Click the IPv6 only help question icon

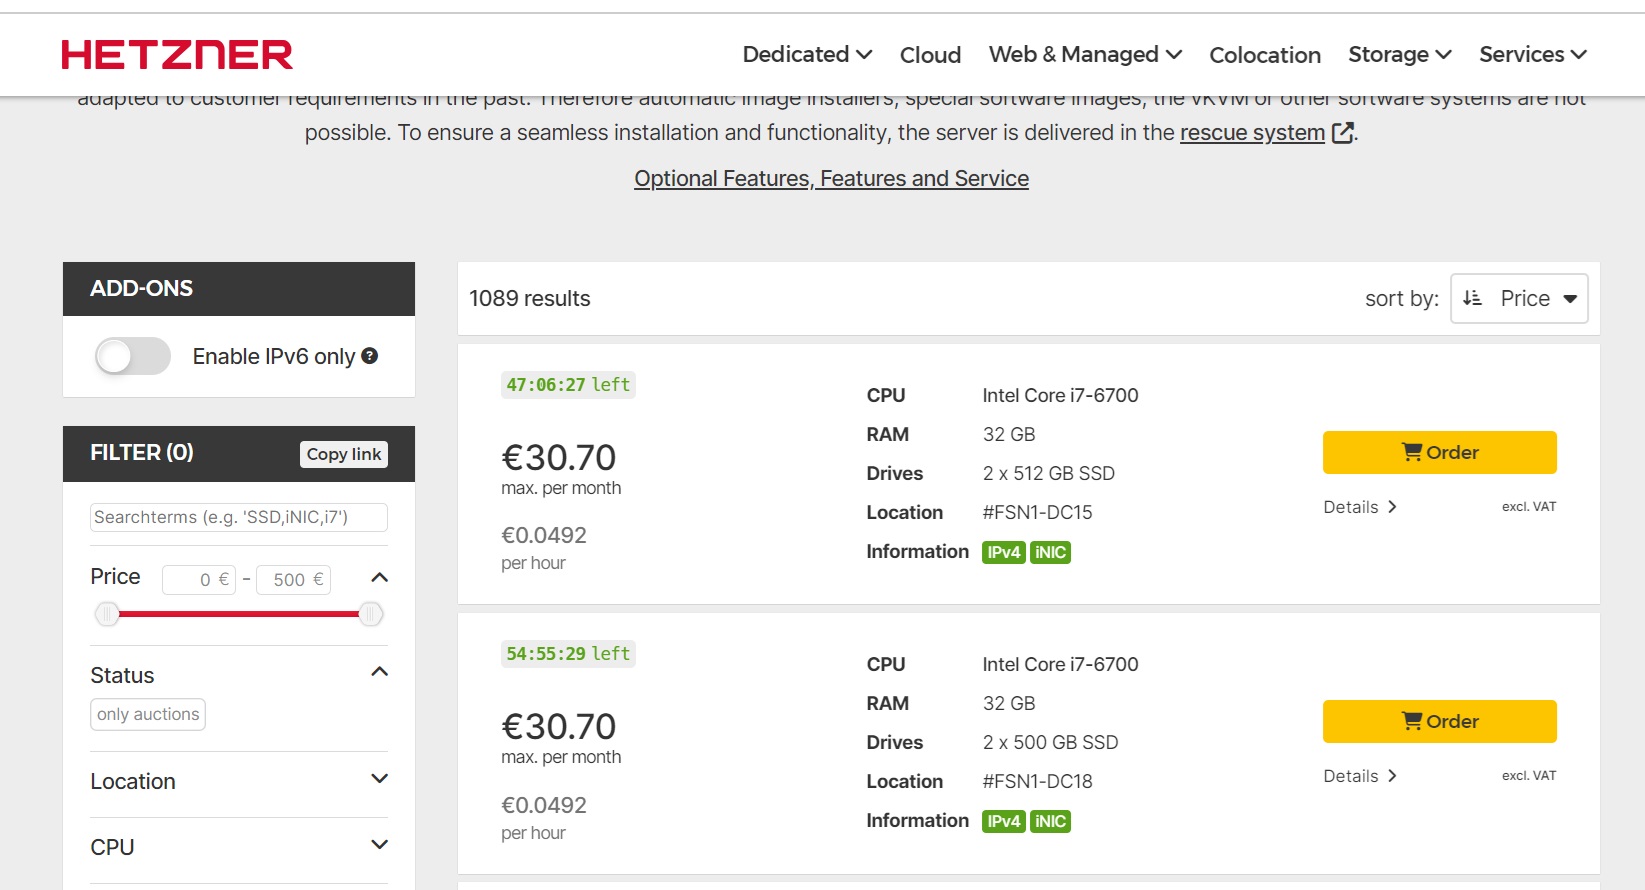[x=370, y=356]
